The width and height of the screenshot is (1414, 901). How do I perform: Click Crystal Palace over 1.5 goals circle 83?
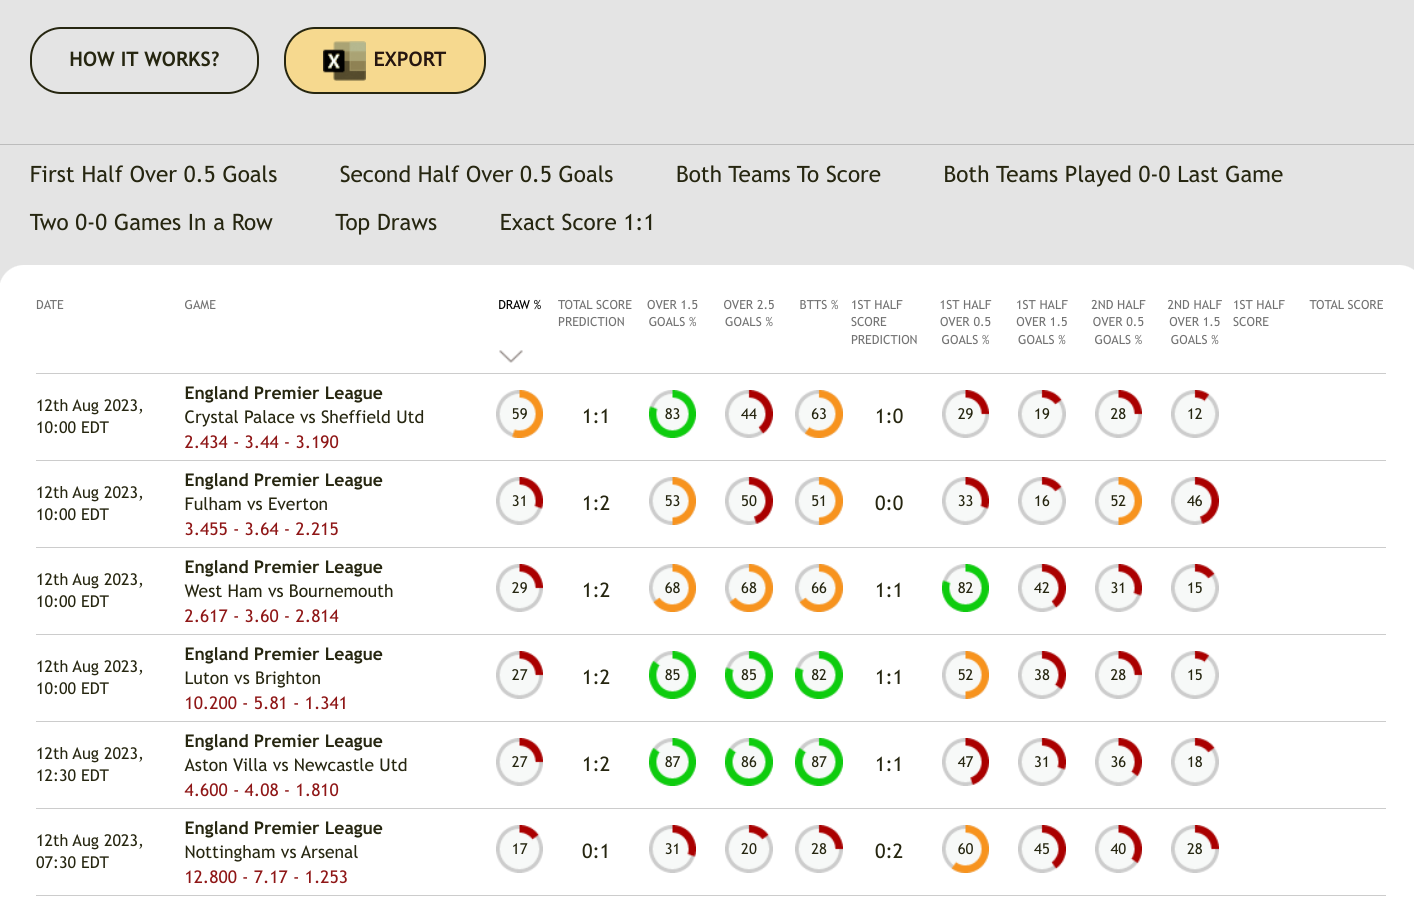pyautogui.click(x=672, y=414)
